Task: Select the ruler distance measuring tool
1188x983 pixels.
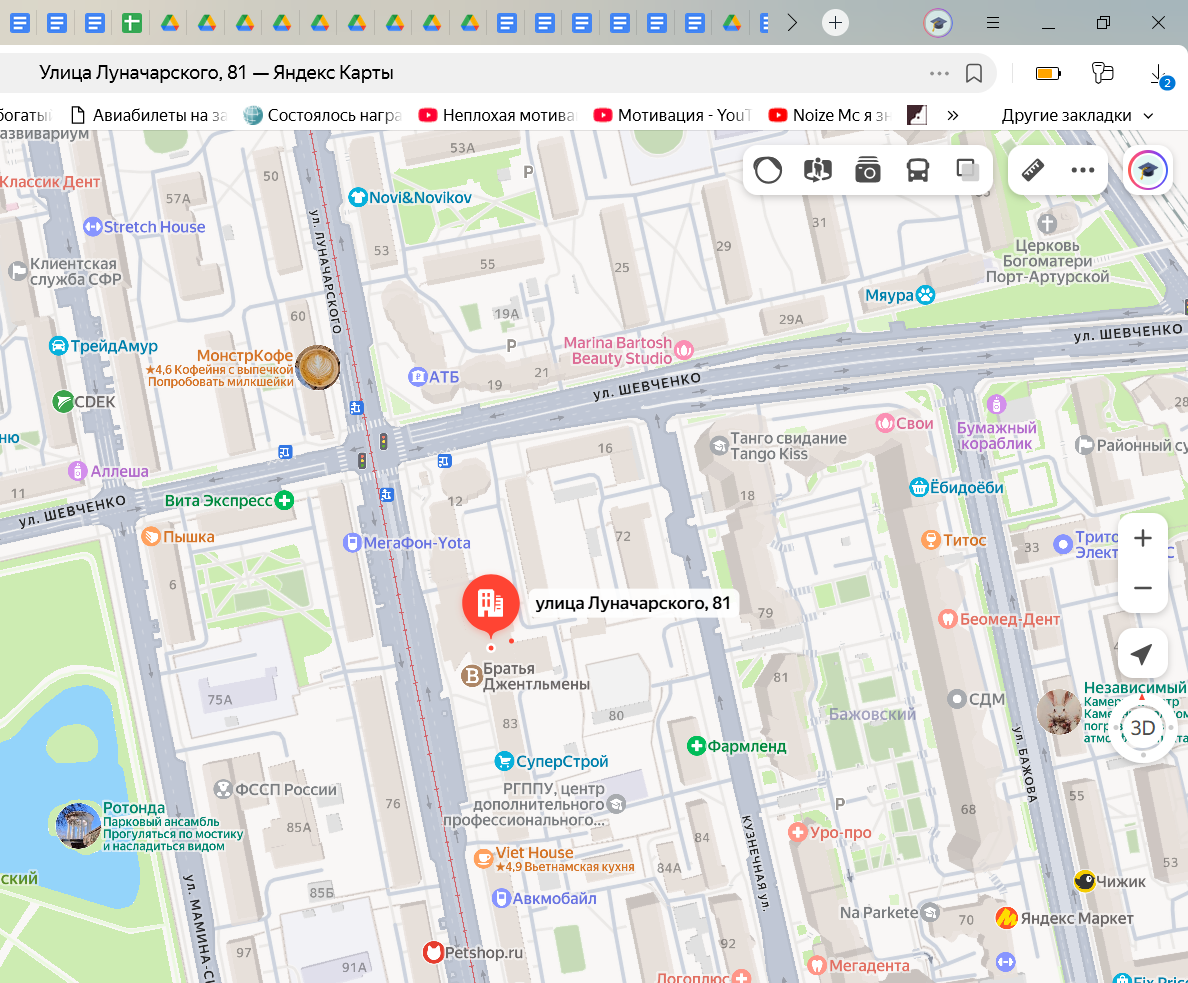Action: pos(1033,171)
